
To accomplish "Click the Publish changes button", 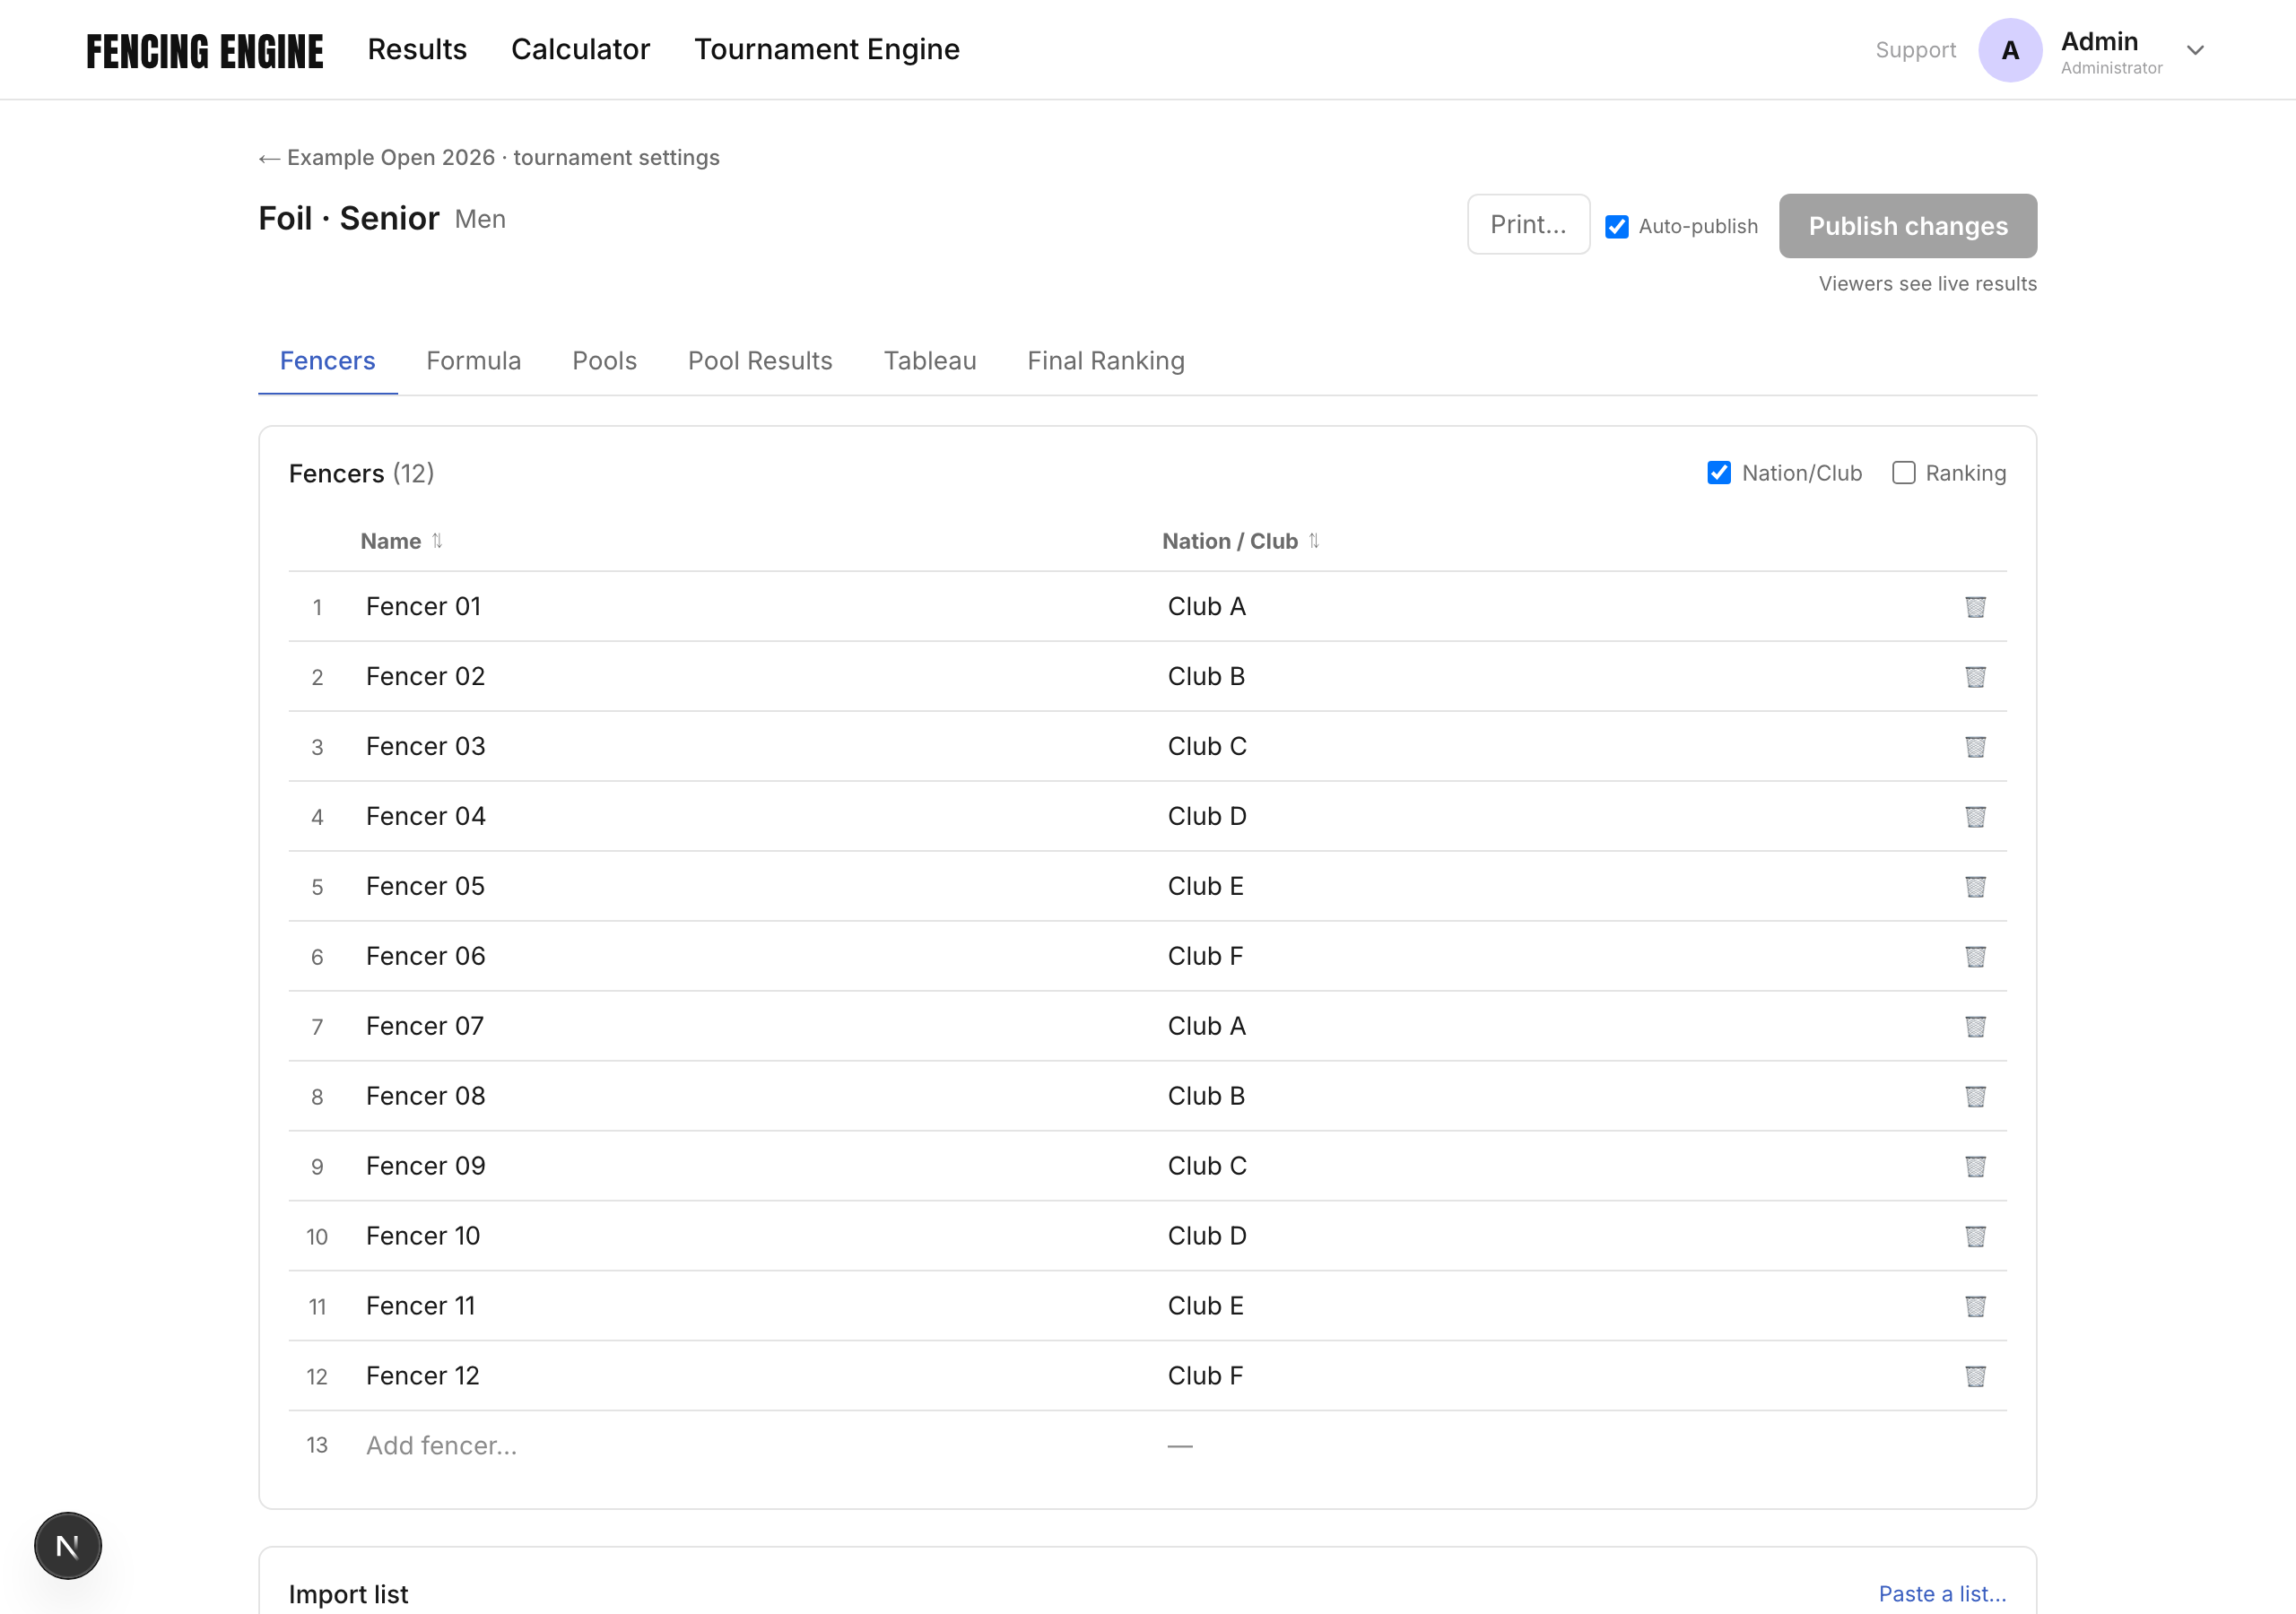I will (x=1907, y=226).
